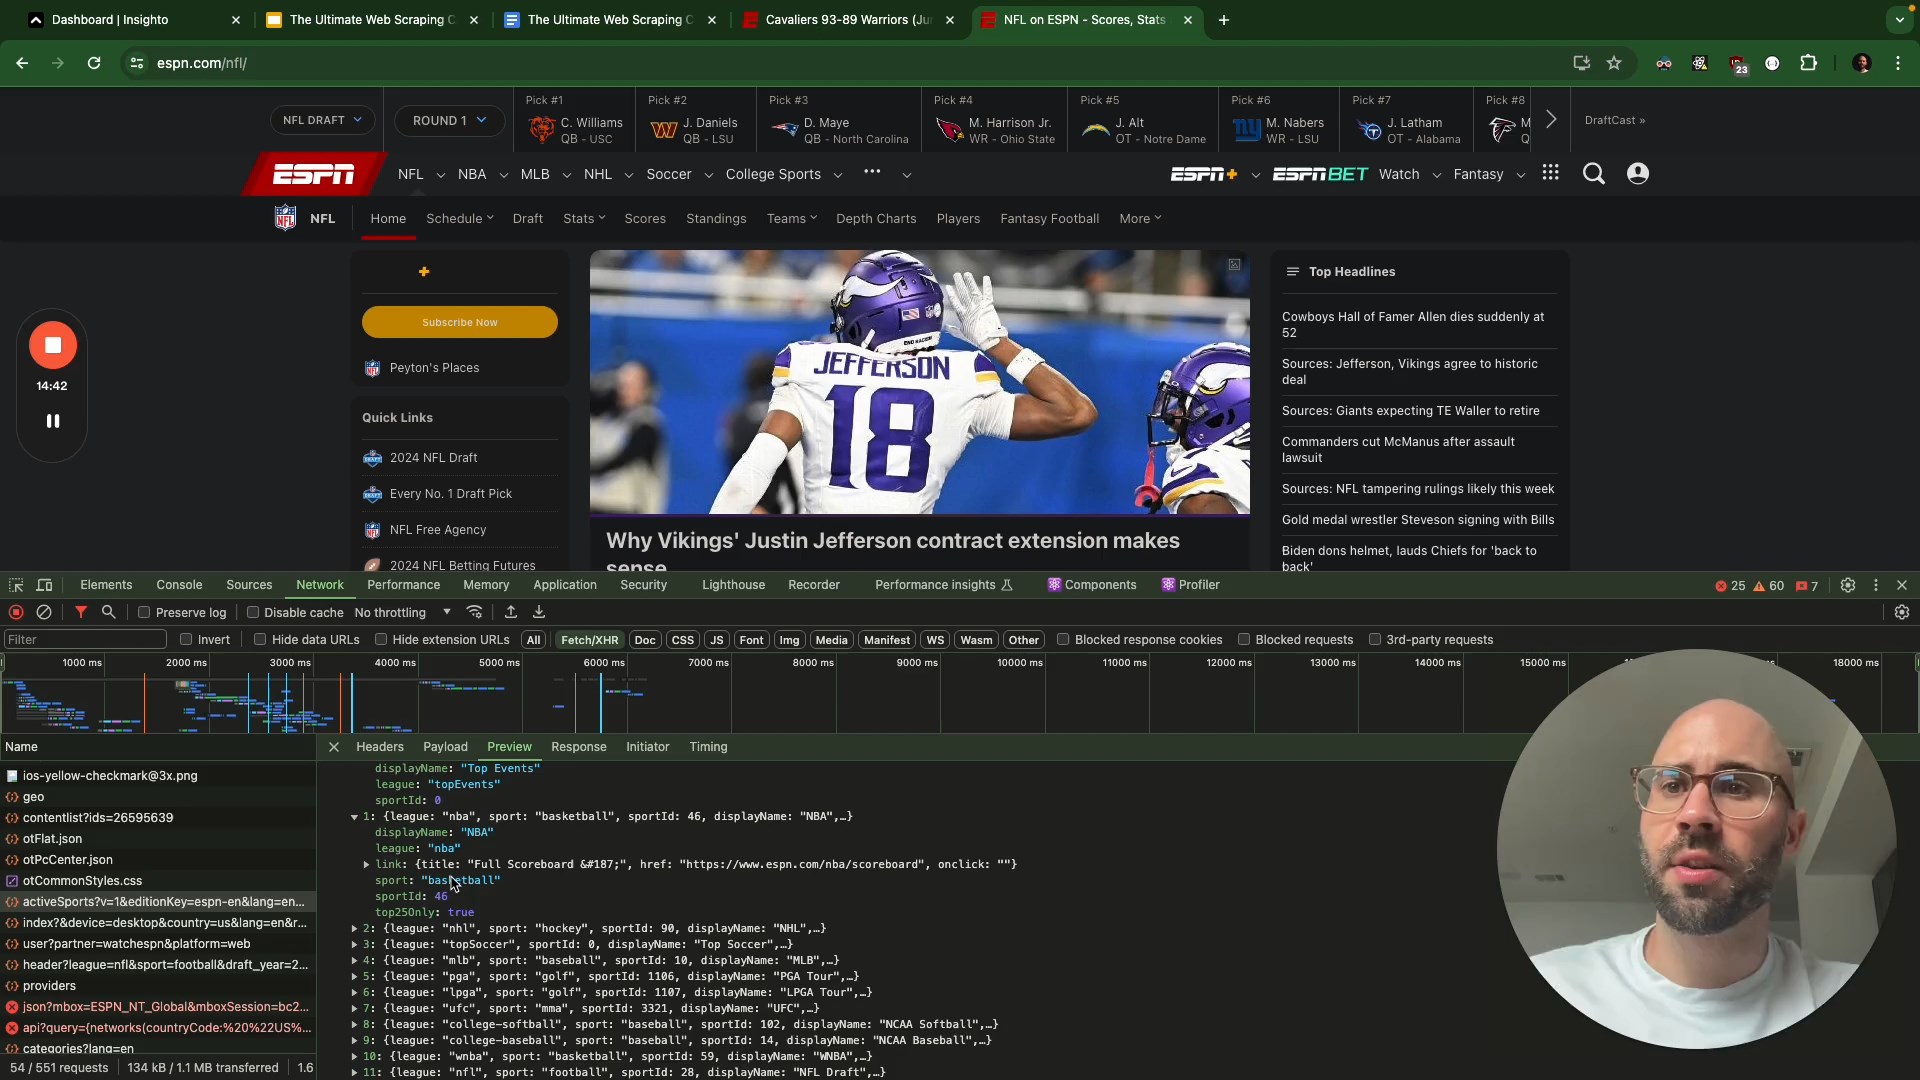Open the NFL DRAFT dropdown
This screenshot has height=1080, width=1920.
pos(323,120)
